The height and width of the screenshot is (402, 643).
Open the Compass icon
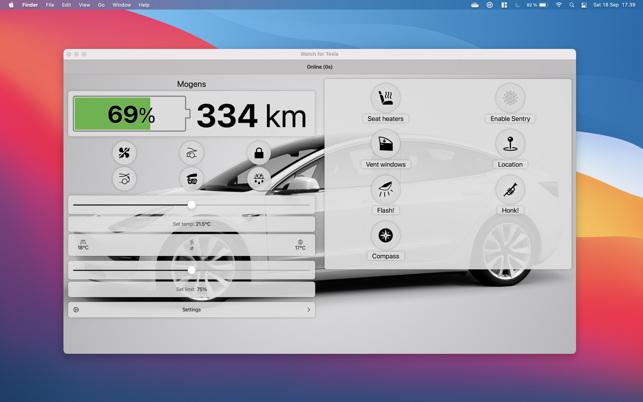coord(385,235)
